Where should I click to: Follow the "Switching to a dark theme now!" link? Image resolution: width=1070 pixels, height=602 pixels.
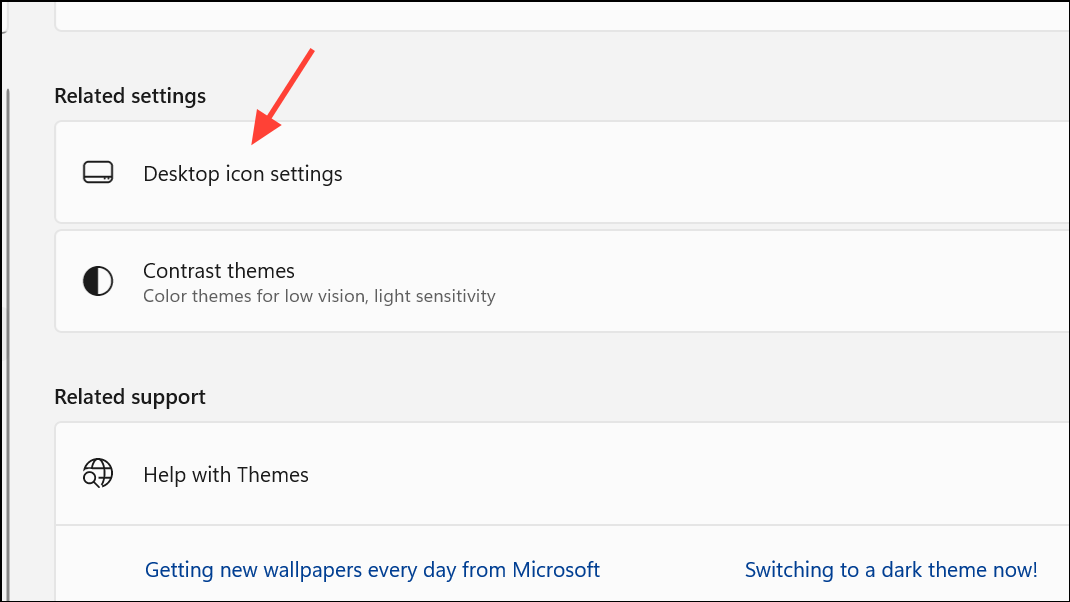[890, 570]
